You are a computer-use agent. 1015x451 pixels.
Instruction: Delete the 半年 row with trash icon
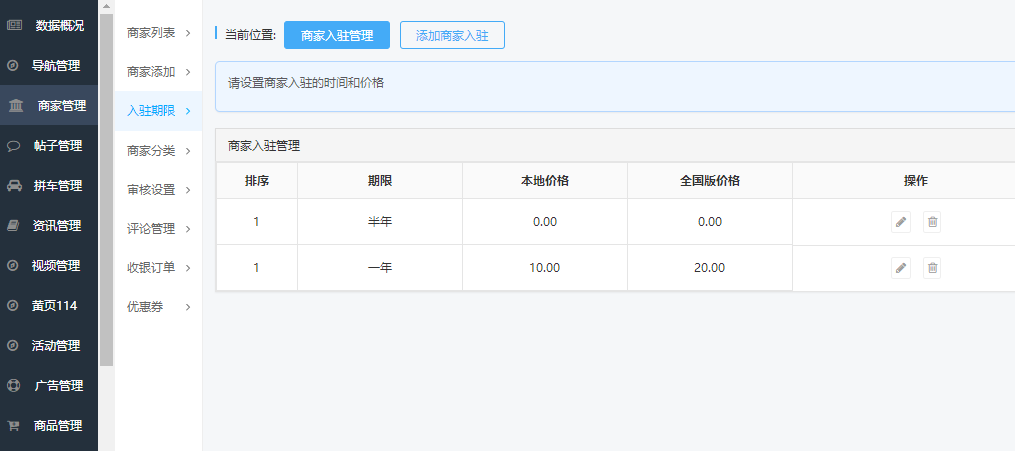click(x=932, y=222)
